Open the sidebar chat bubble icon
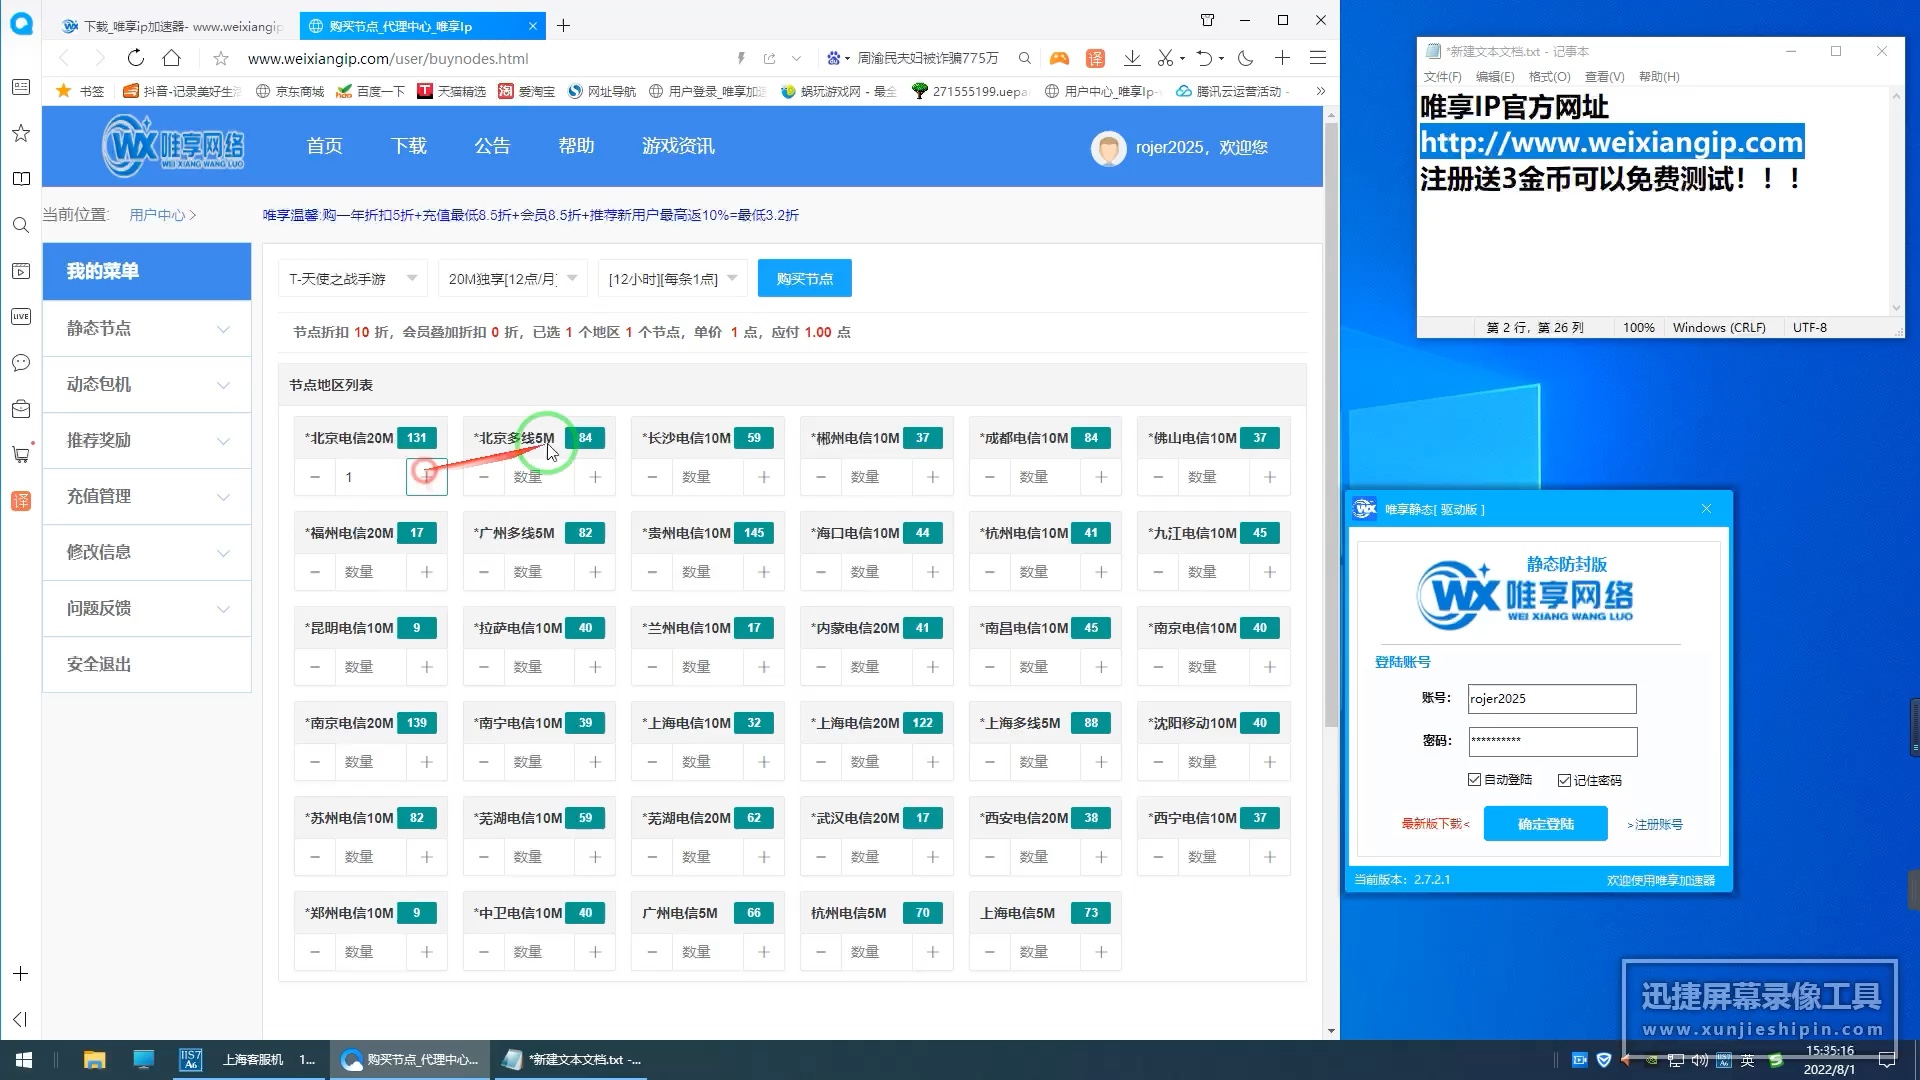 21,362
